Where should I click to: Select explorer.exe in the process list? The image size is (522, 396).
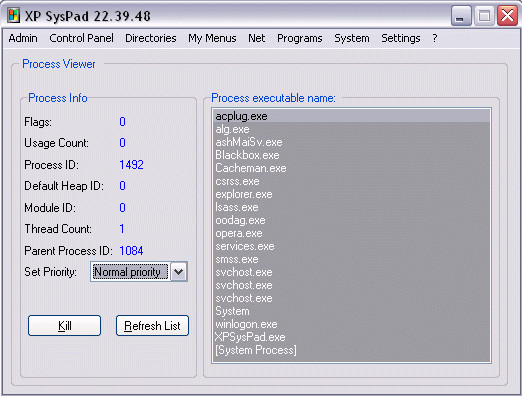point(351,194)
